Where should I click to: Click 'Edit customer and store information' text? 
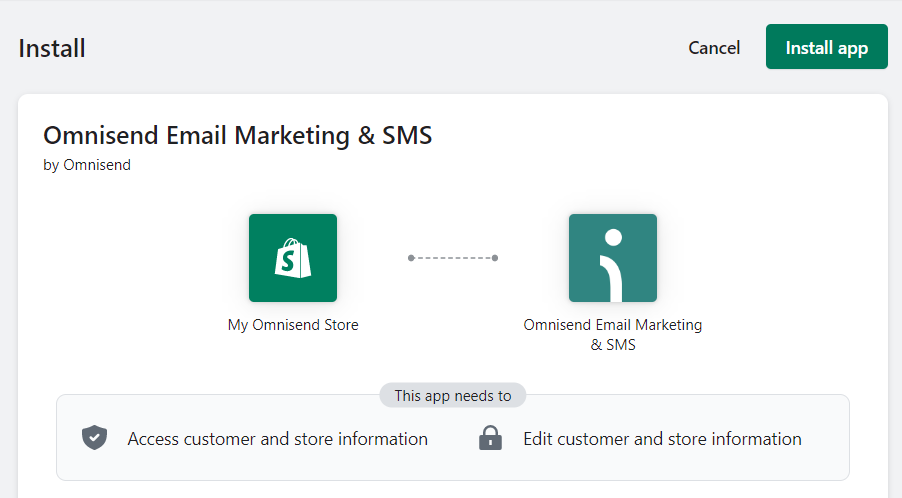tap(662, 439)
